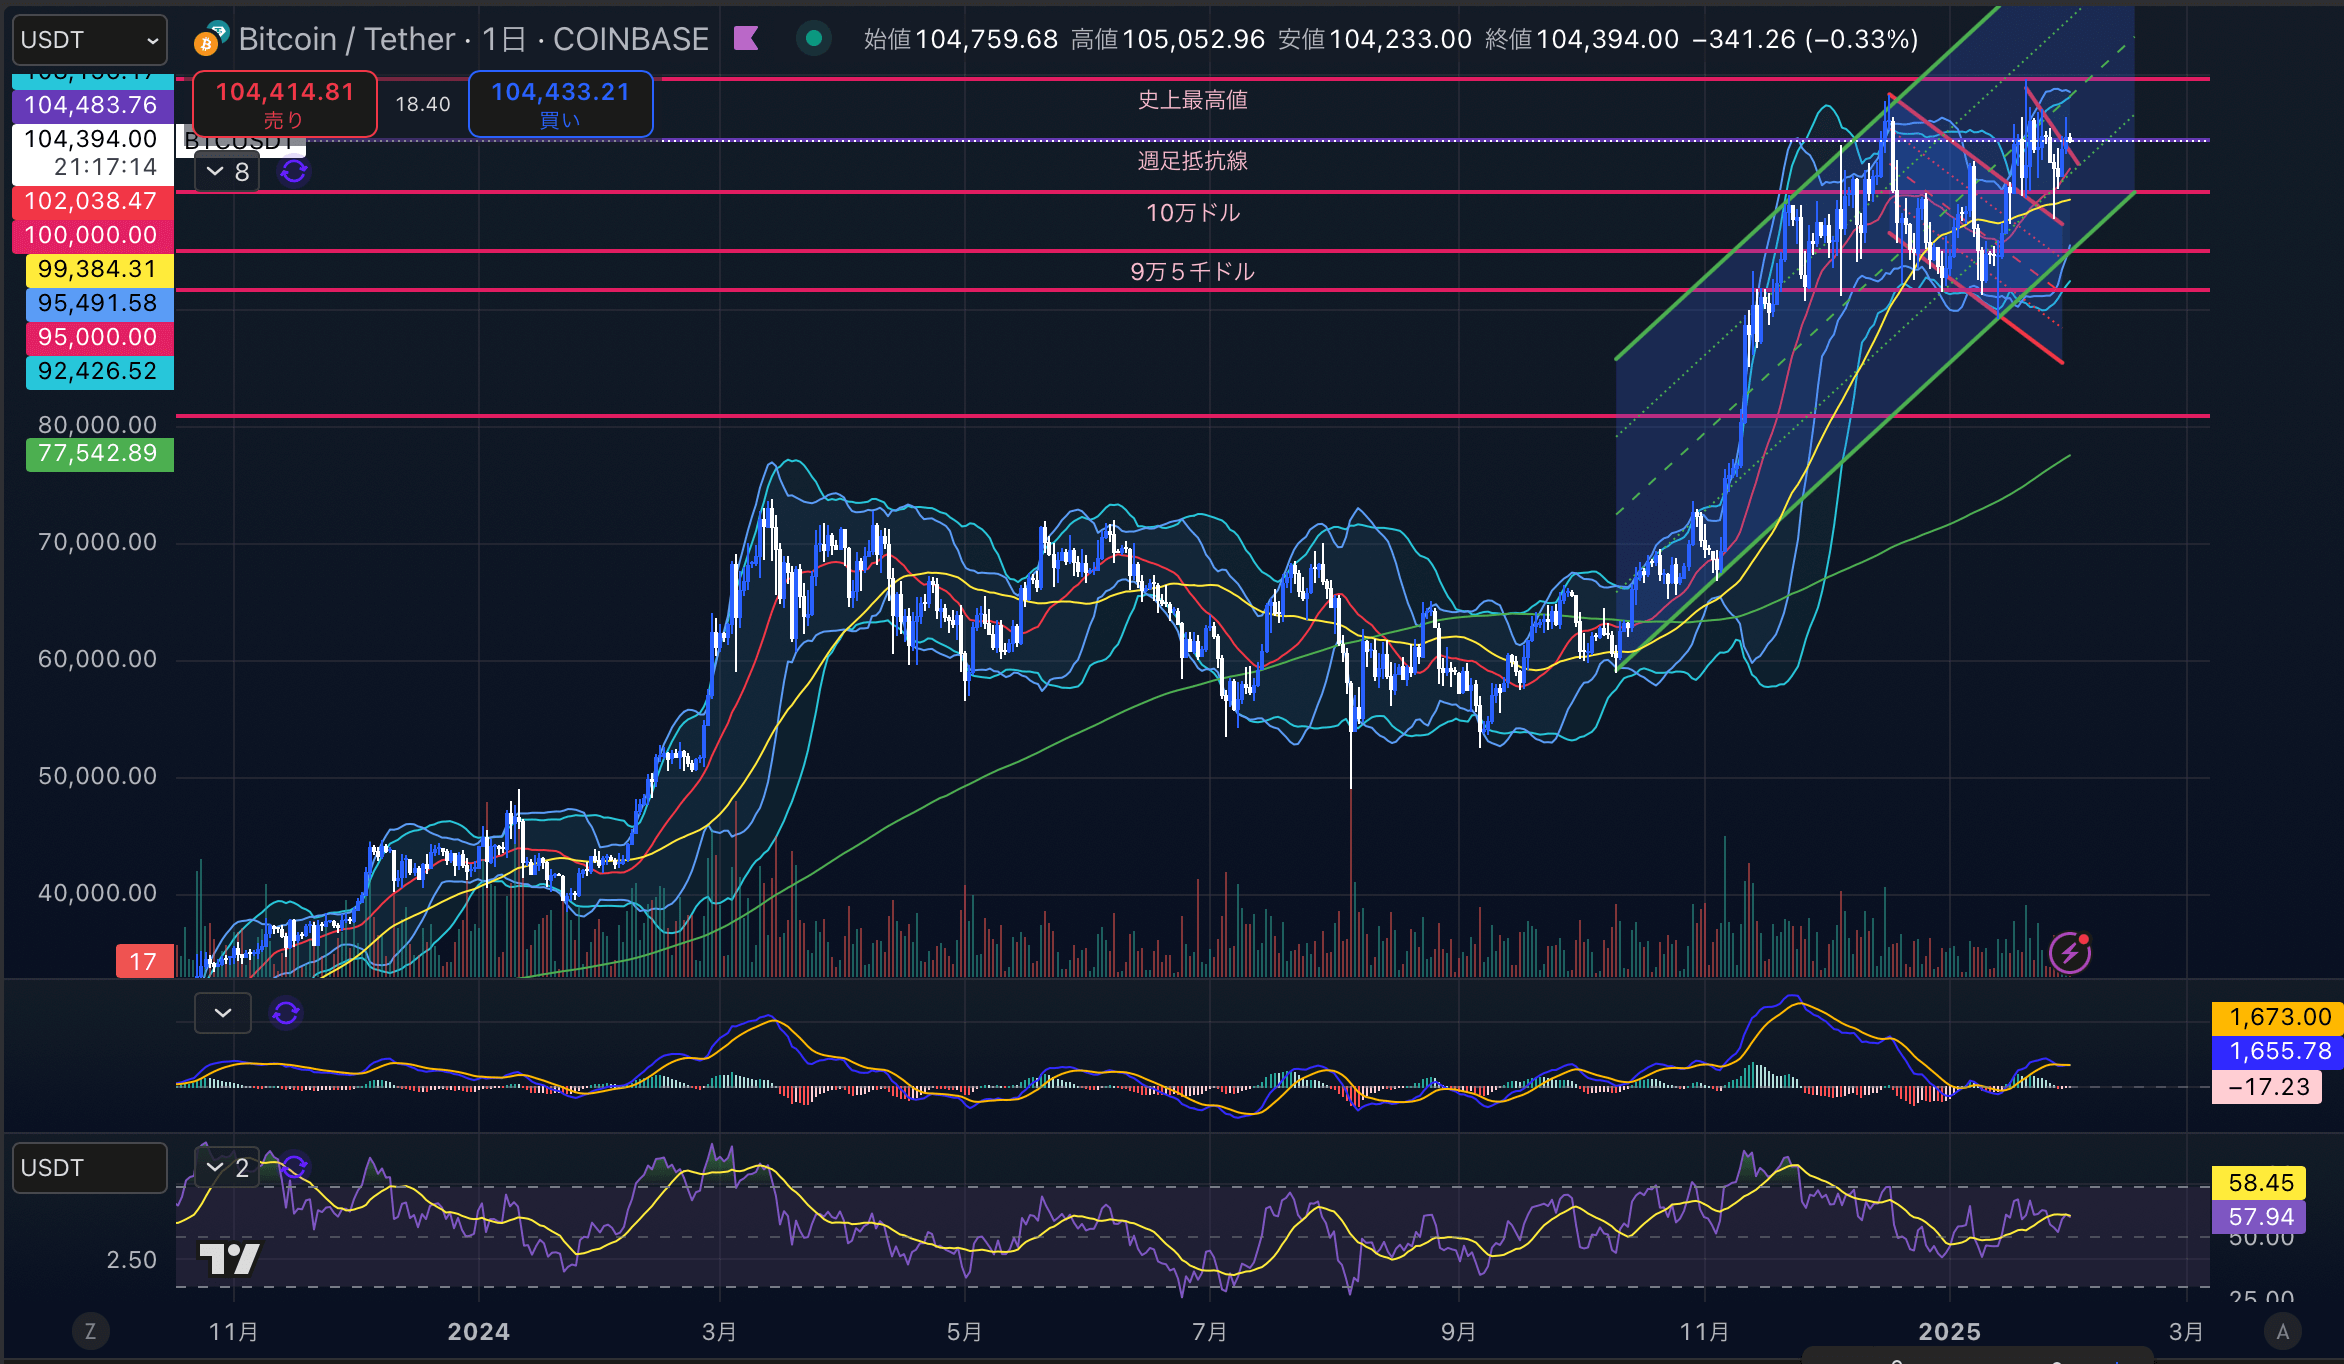2344x1364 pixels.
Task: Click the white 104,394.00 current price label
Action: coord(92,139)
